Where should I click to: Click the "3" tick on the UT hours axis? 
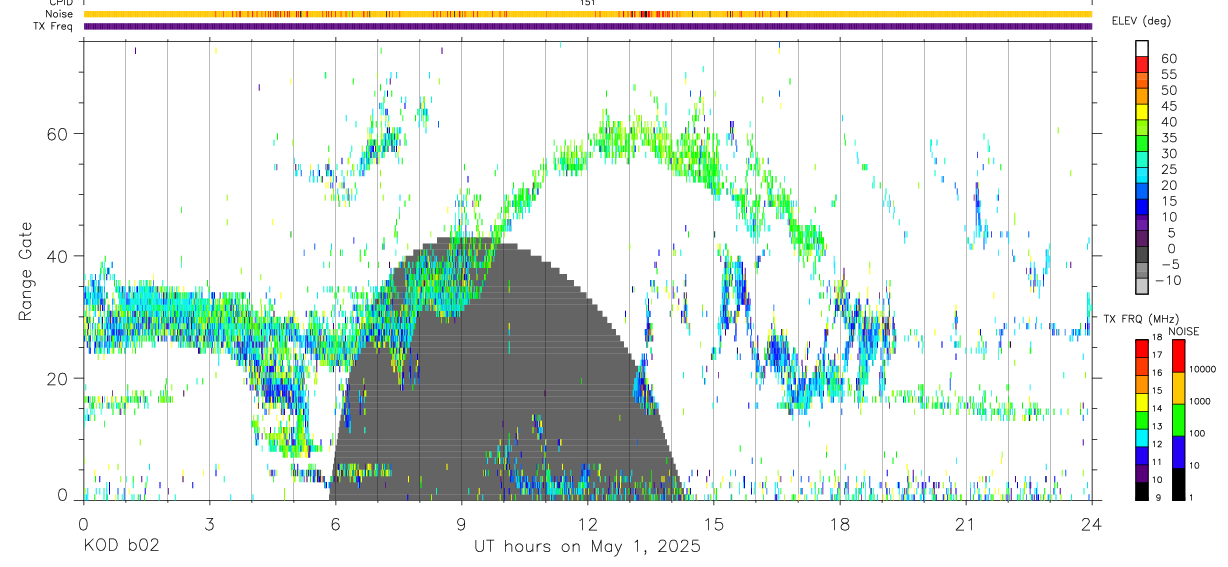(x=209, y=524)
